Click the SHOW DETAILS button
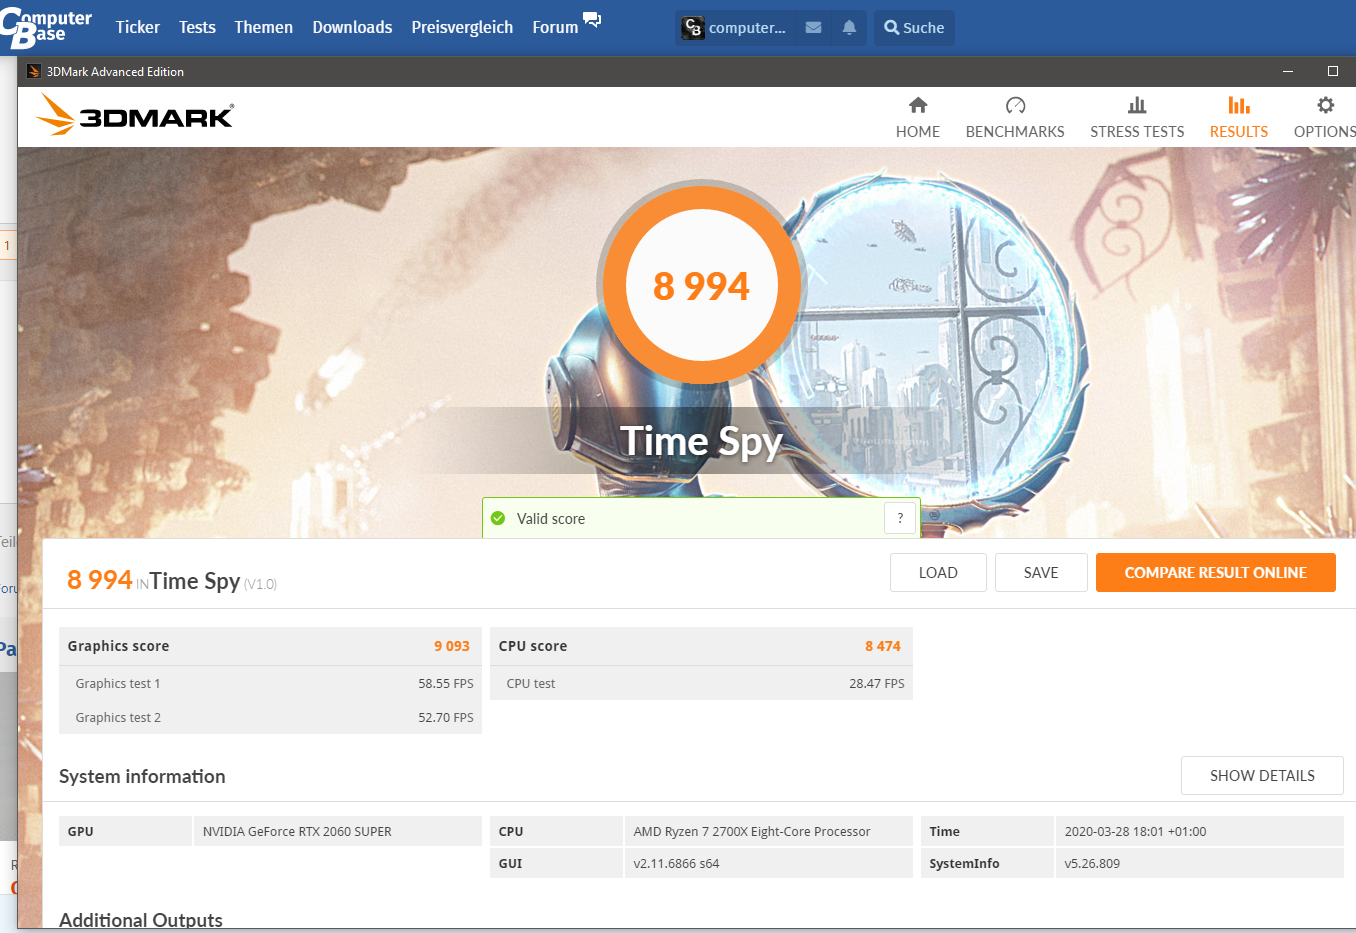Viewport: 1356px width, 933px height. point(1262,775)
